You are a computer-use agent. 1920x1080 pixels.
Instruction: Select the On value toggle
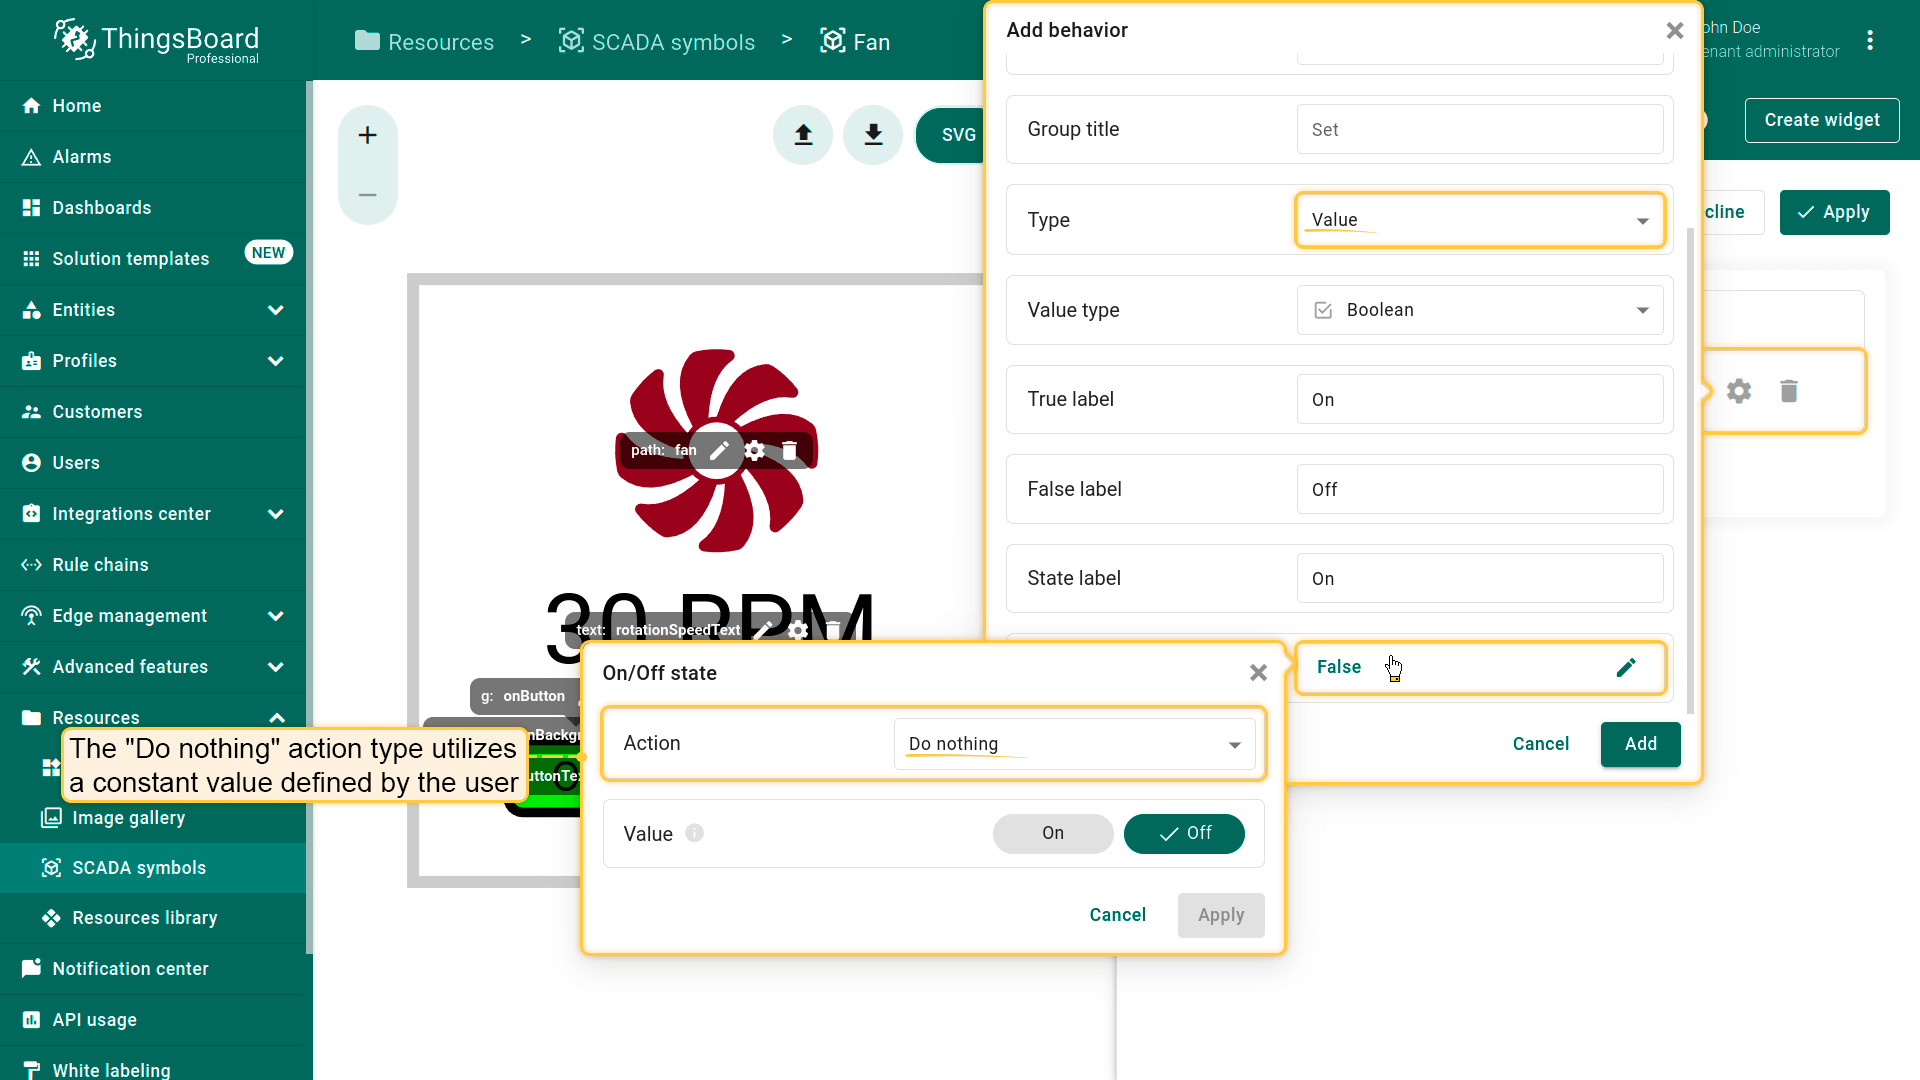(x=1052, y=833)
